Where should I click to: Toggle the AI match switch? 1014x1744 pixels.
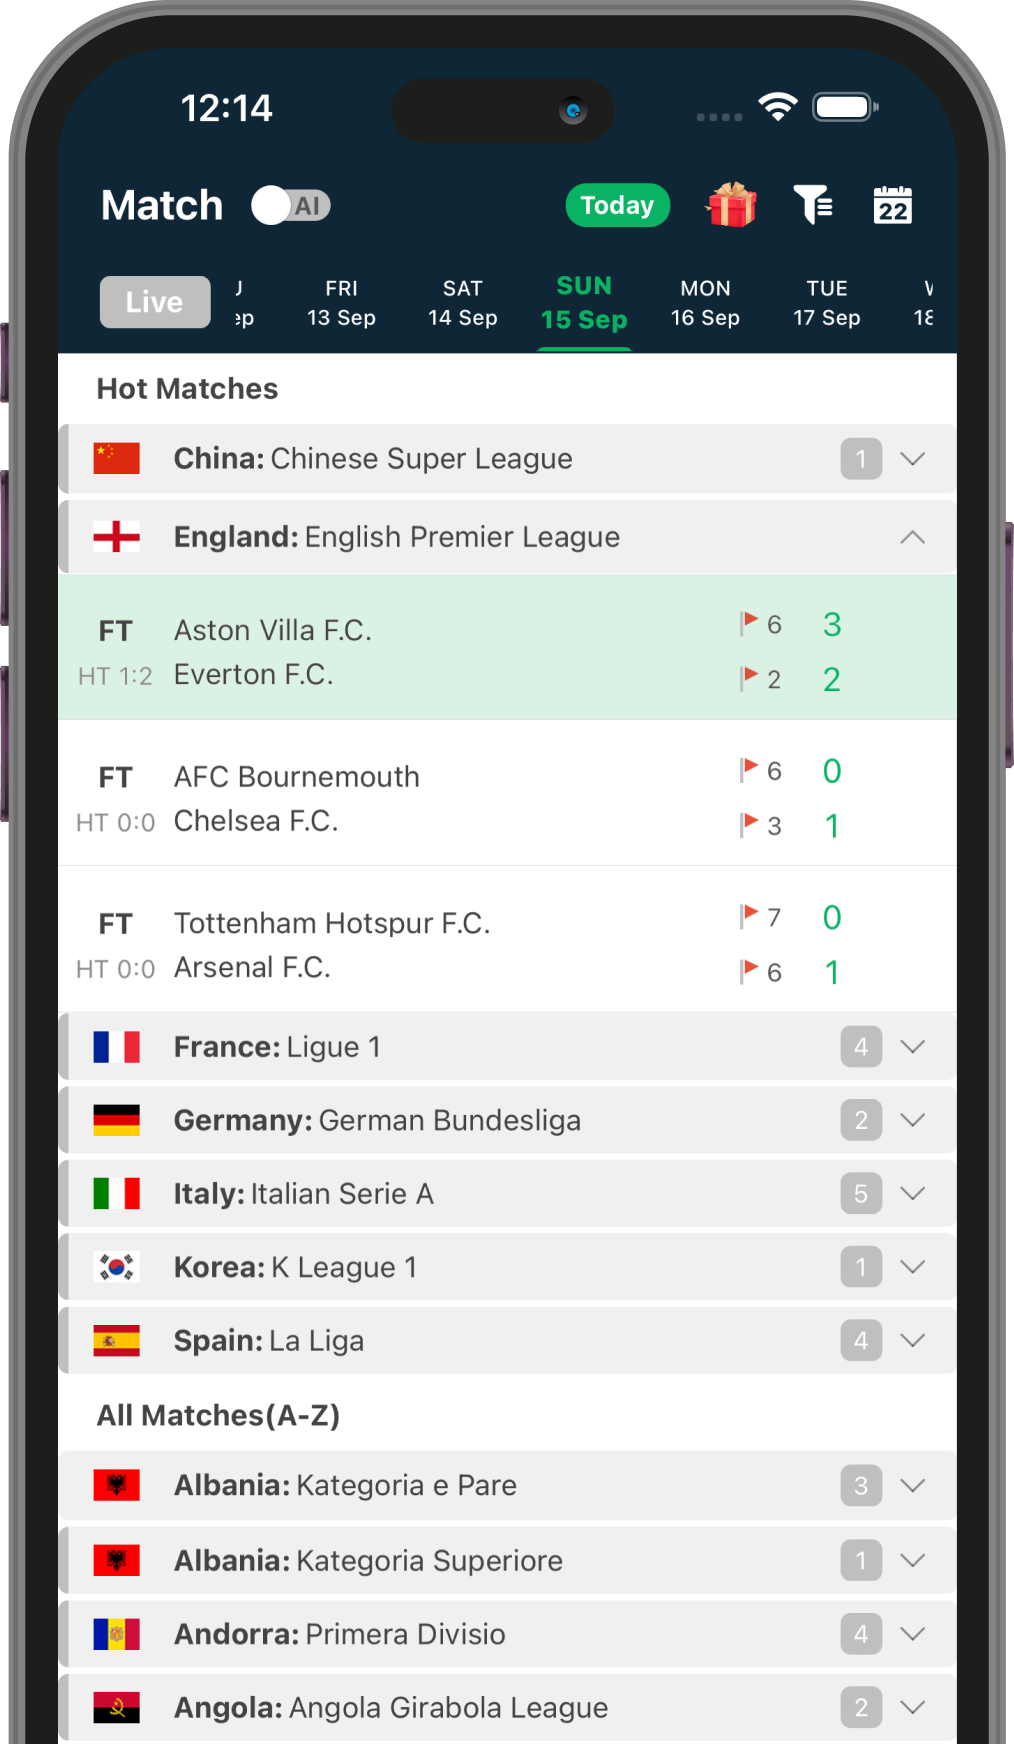coord(290,206)
